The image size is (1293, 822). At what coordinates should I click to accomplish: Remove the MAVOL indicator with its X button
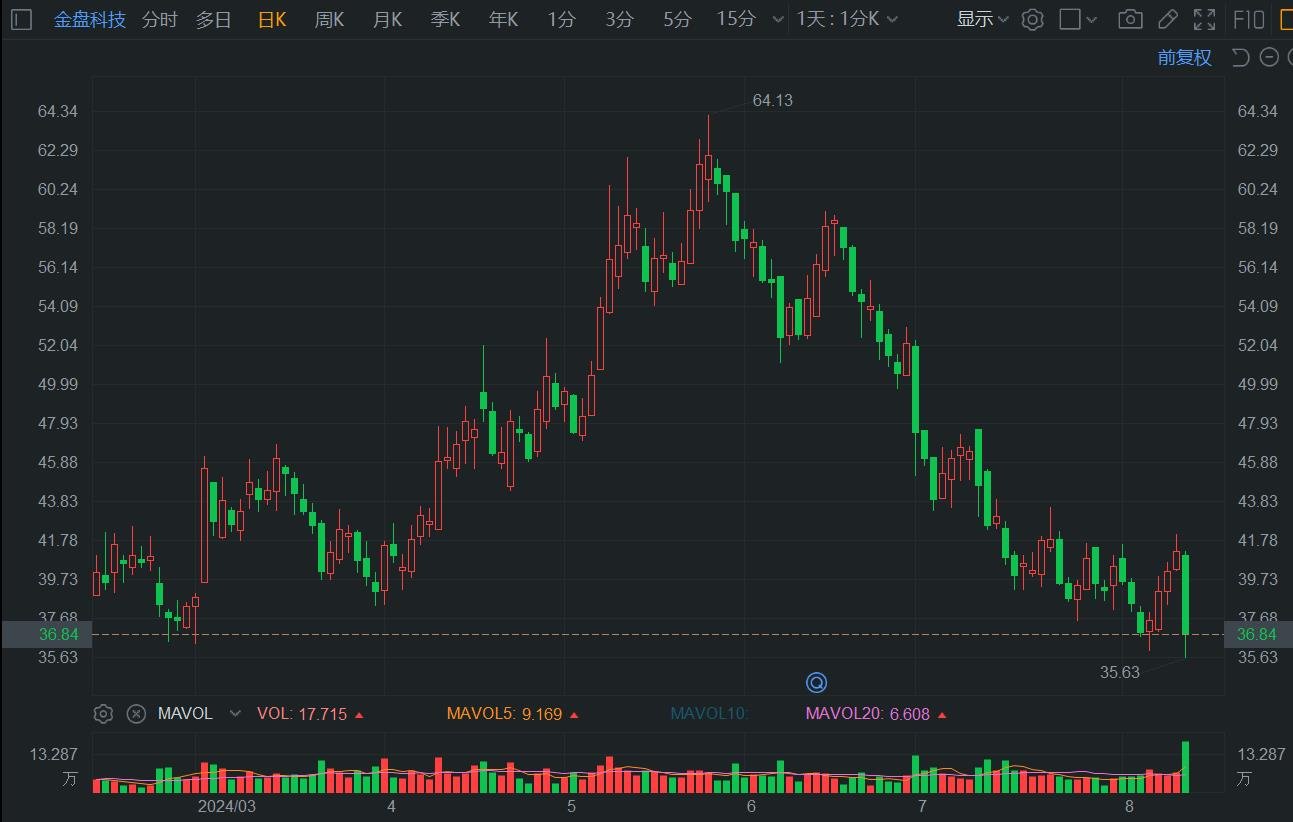(x=136, y=713)
